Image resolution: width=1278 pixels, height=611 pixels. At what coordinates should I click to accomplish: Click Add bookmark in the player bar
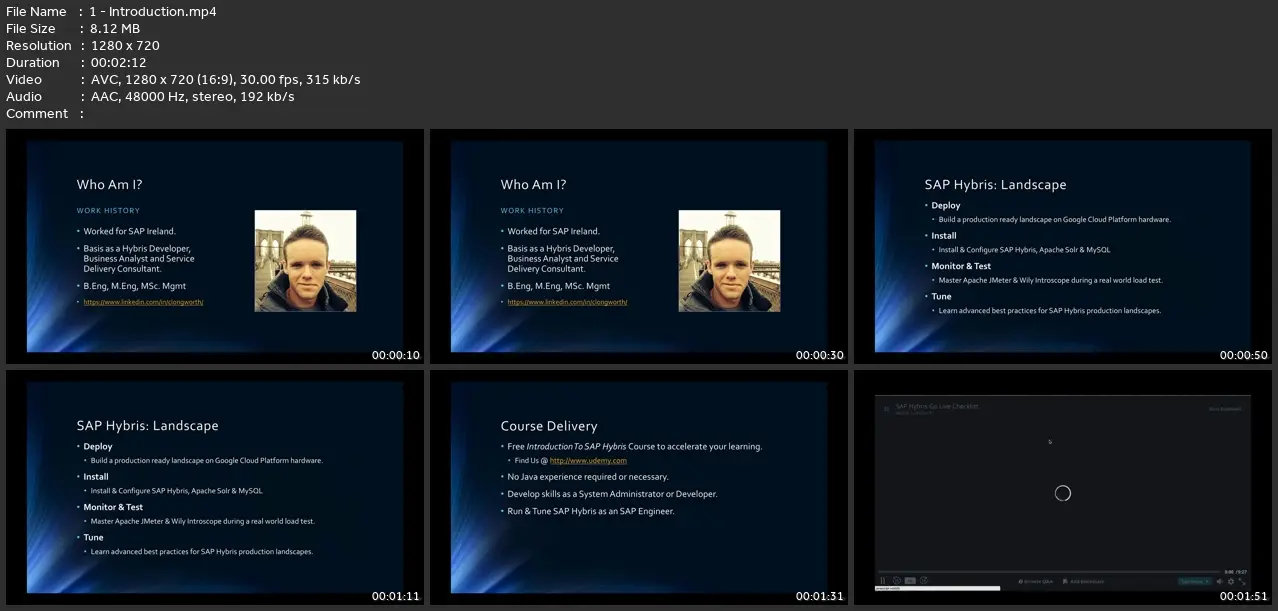click(1083, 581)
